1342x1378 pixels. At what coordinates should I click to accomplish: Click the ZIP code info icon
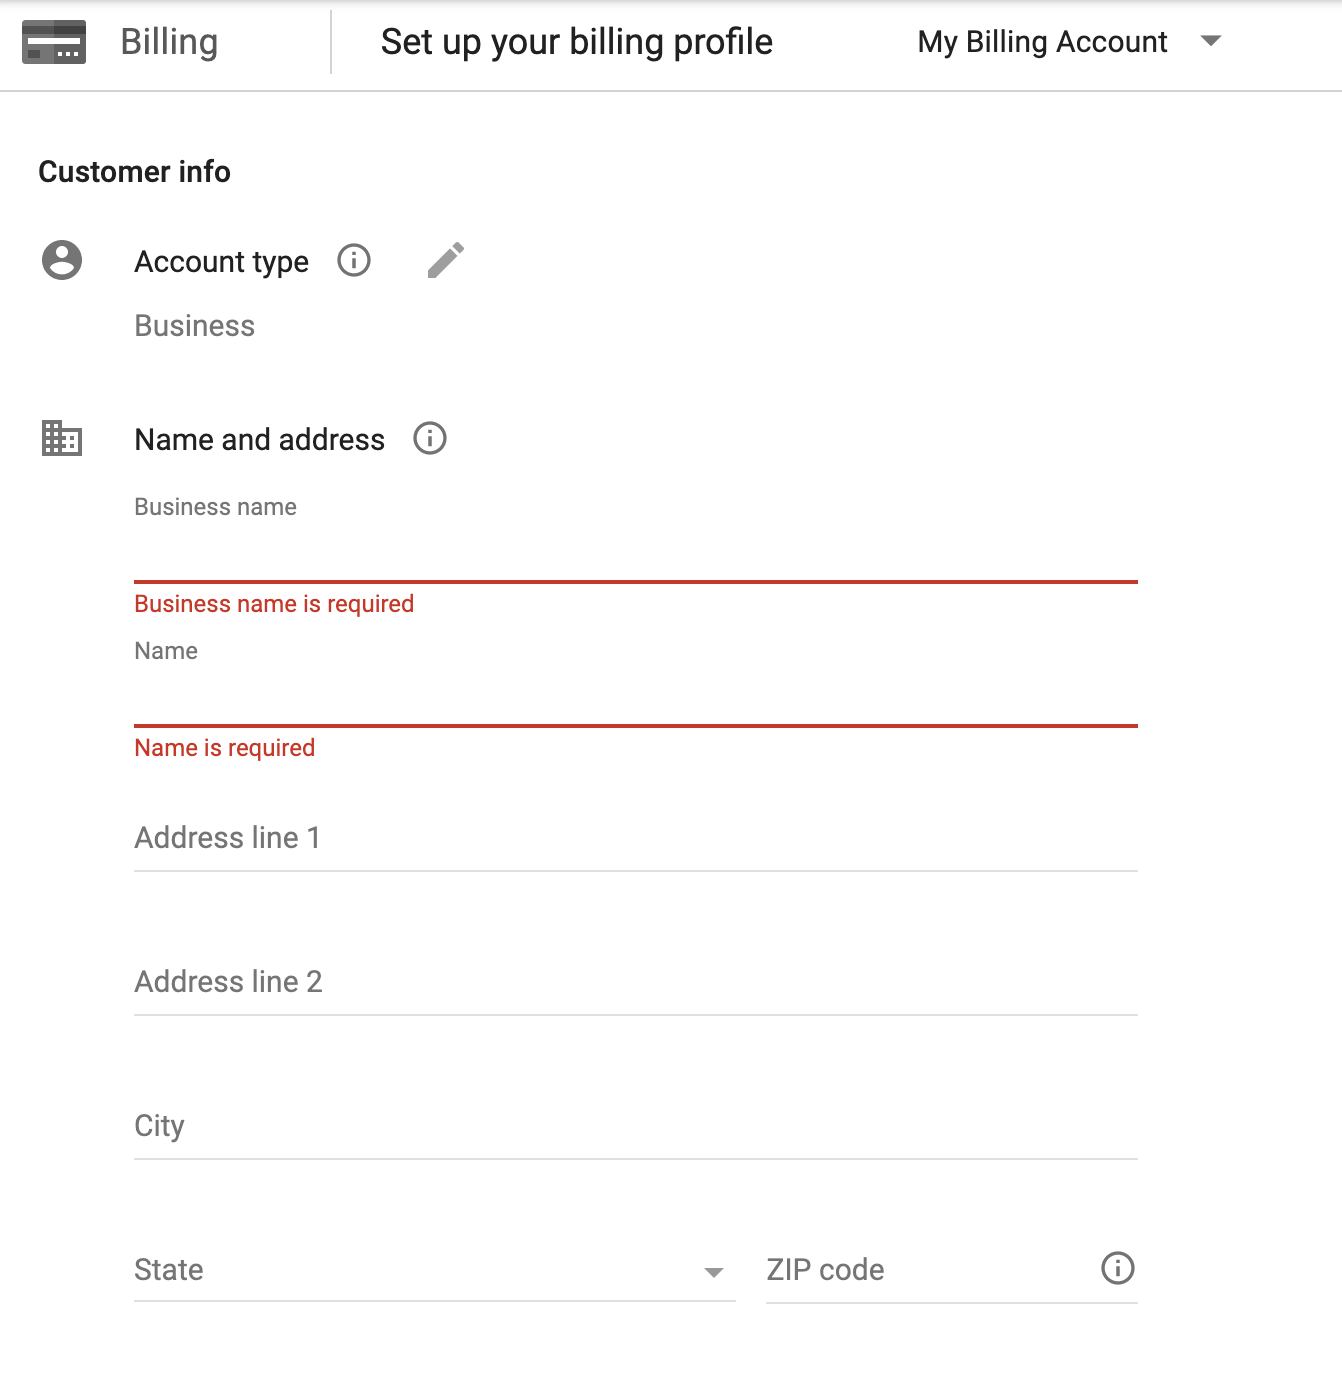tap(1117, 1269)
